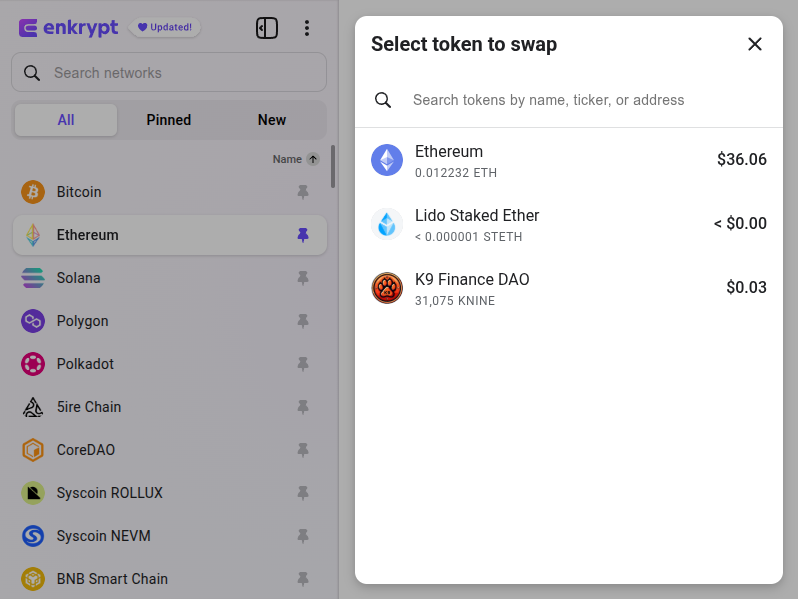Pin the Syscoin ROLLUX network

(x=303, y=493)
